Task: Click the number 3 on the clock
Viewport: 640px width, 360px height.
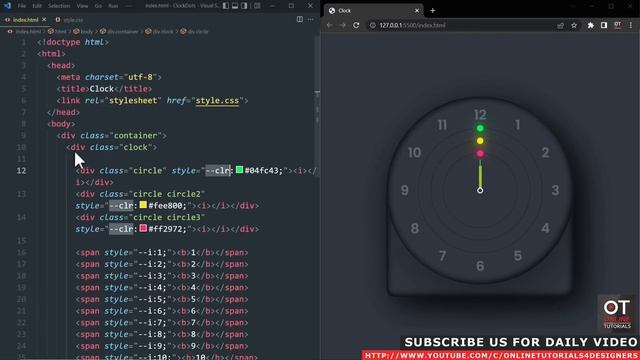Action: pos(555,190)
